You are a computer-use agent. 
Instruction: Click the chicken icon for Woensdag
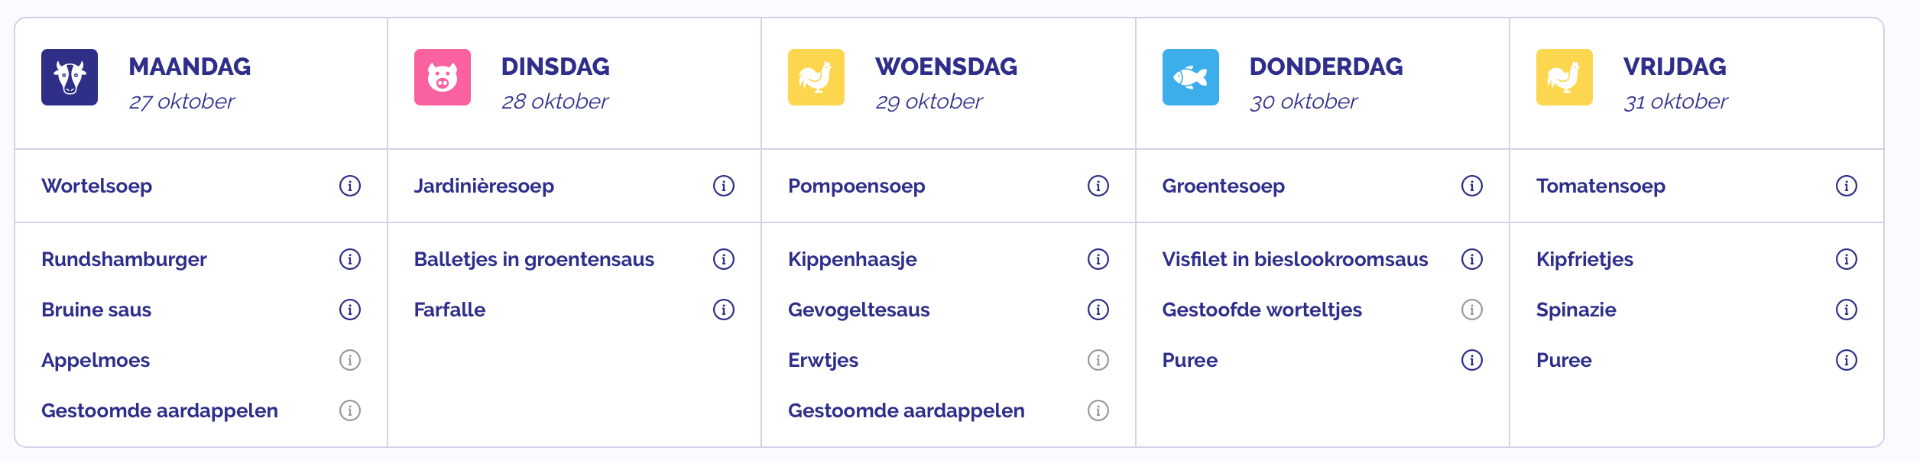point(816,77)
